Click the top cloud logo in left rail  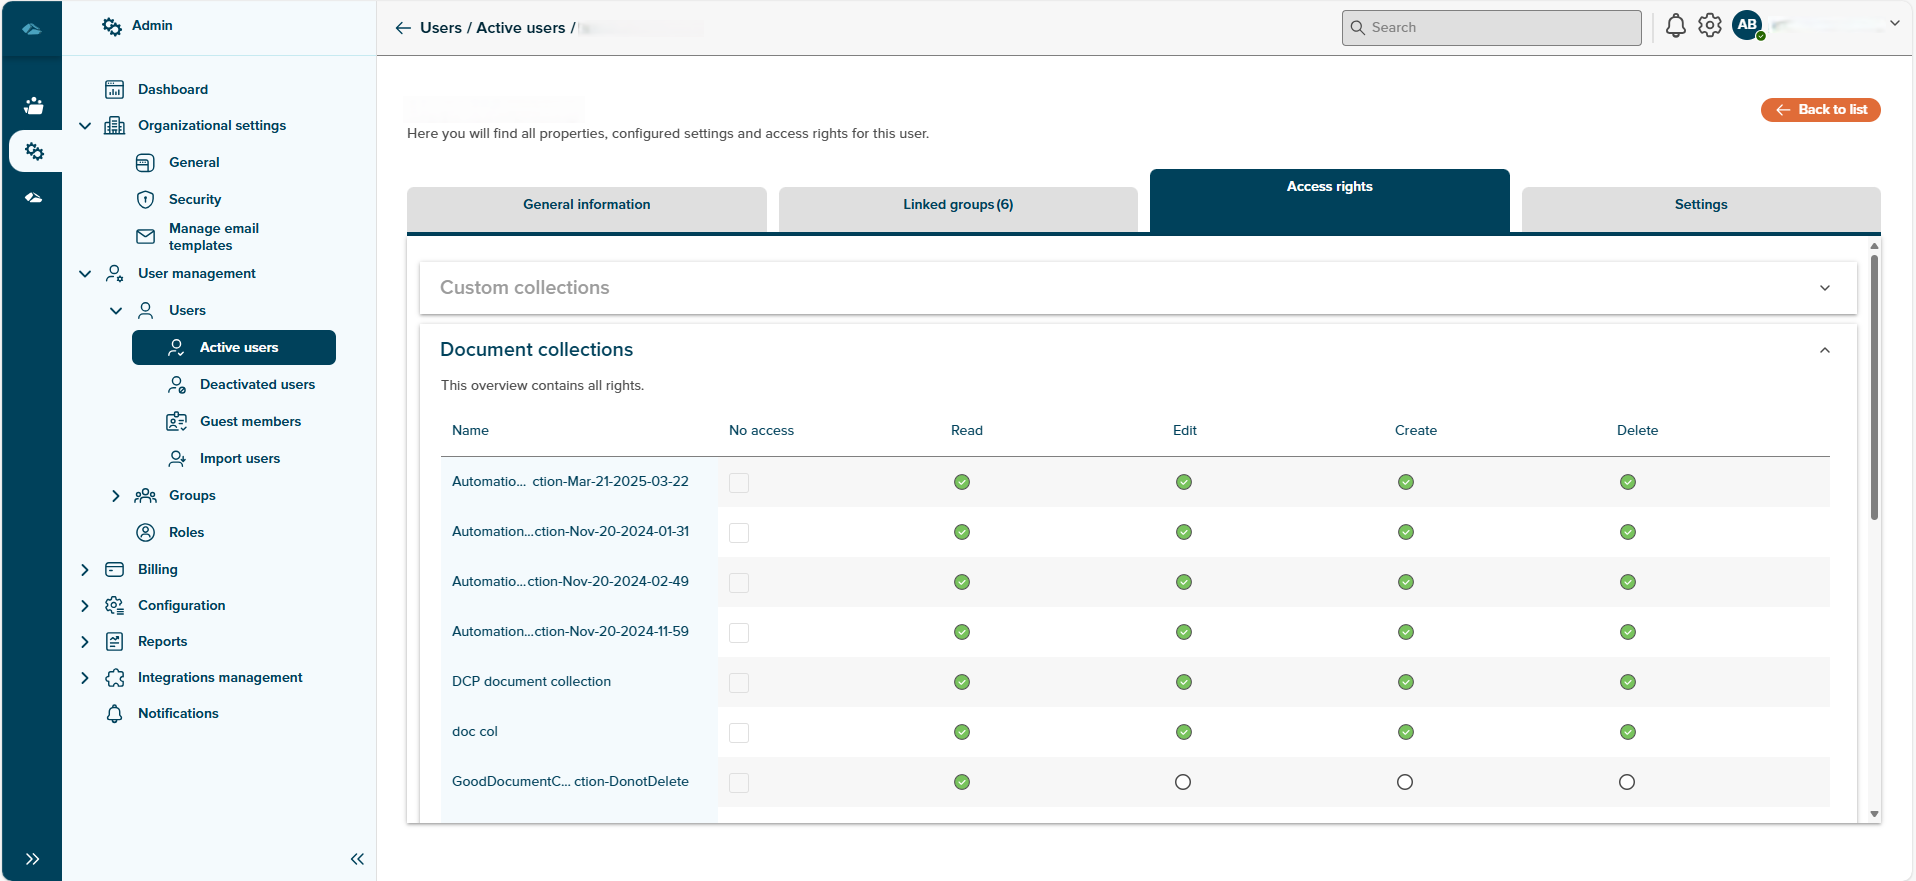(x=32, y=29)
